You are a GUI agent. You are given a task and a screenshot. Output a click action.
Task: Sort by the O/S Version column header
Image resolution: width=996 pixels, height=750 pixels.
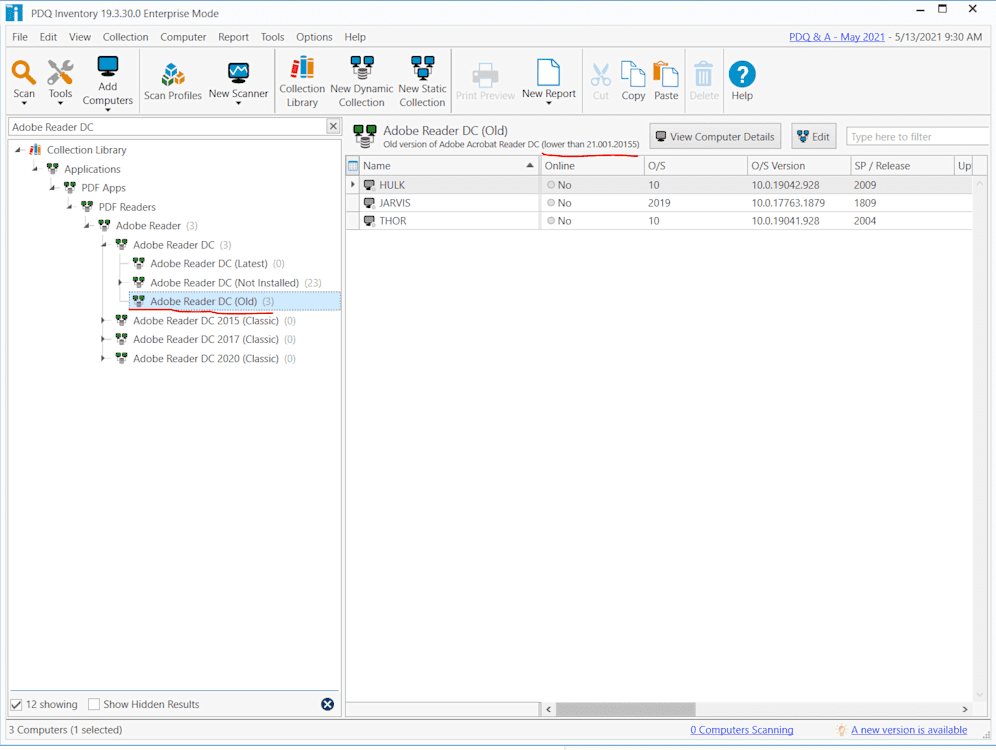[798, 166]
